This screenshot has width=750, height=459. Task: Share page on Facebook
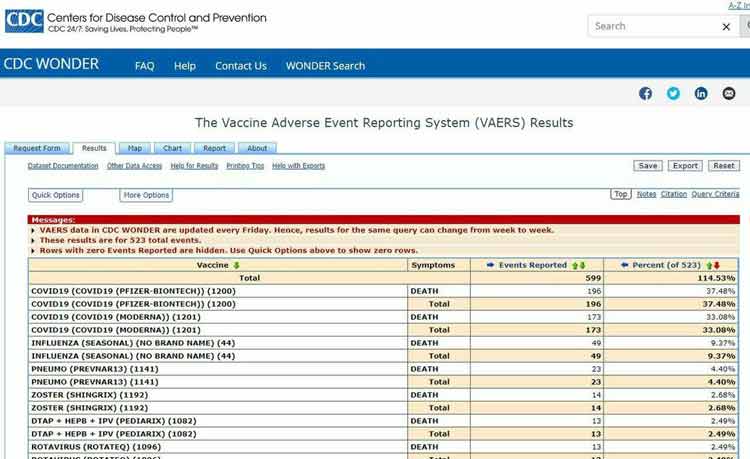(645, 93)
